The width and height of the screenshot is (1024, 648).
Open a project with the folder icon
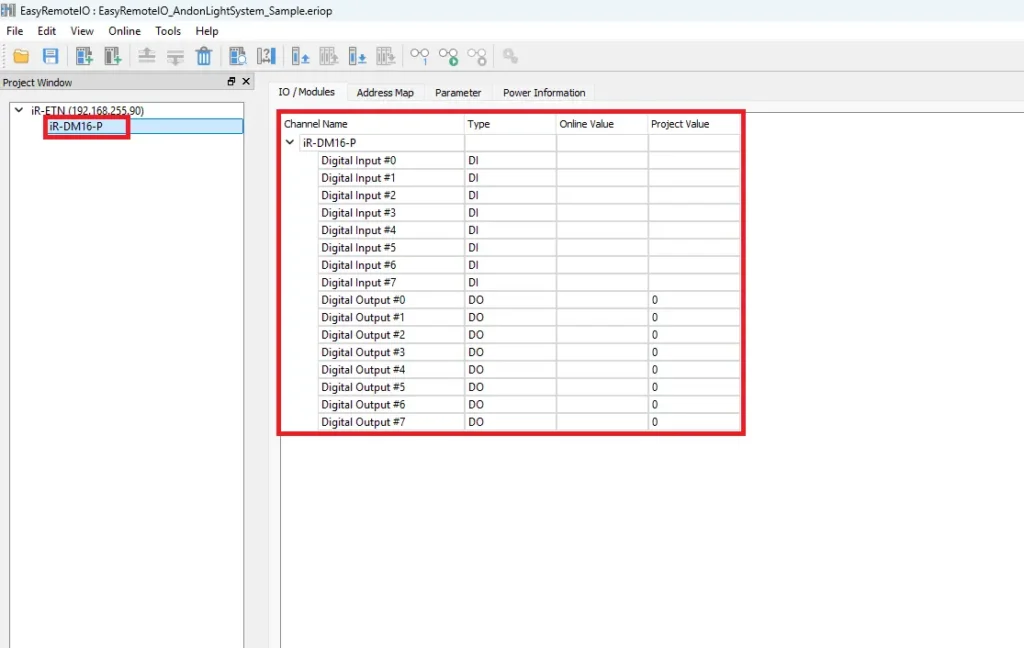[x=21, y=57]
